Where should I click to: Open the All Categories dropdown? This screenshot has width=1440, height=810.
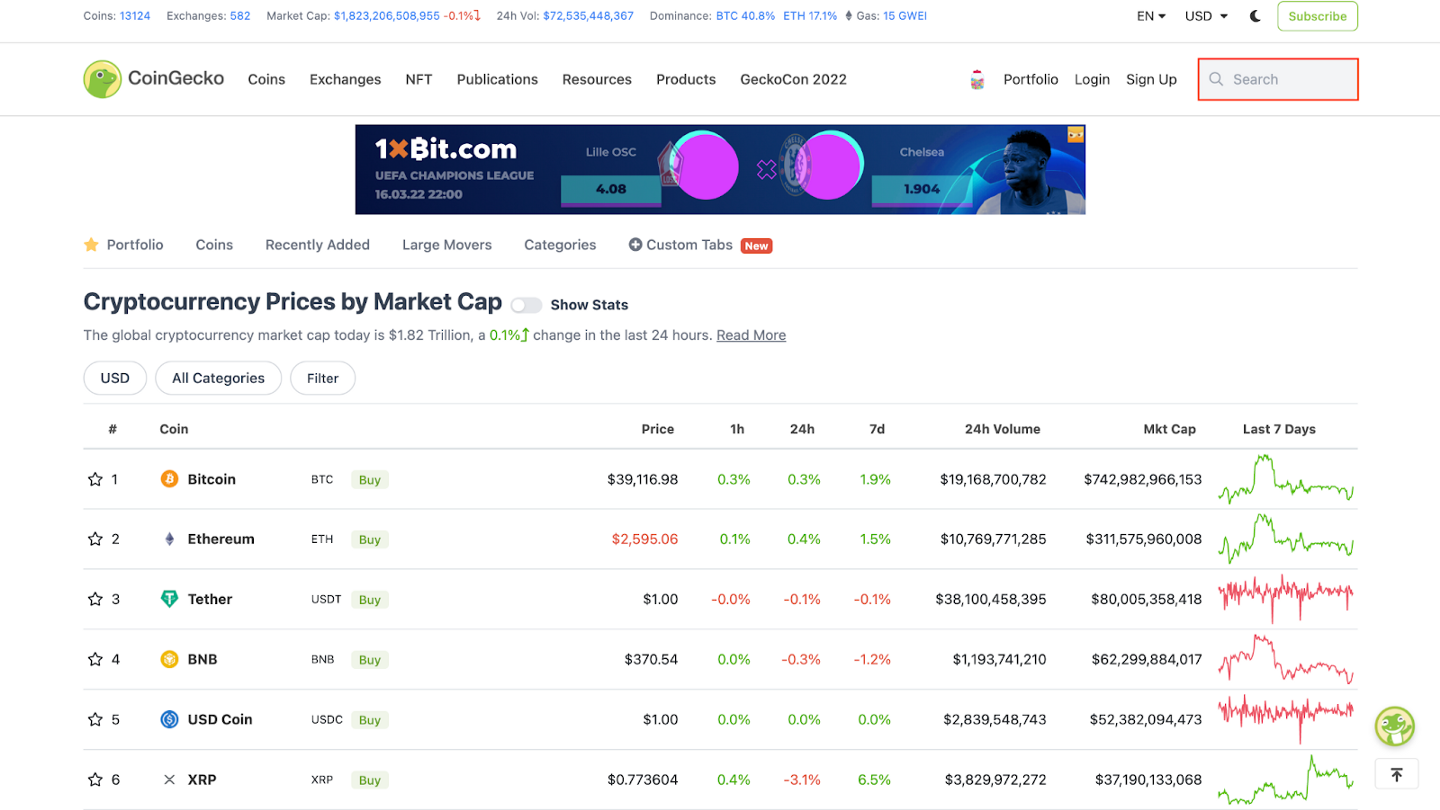pyautogui.click(x=218, y=378)
